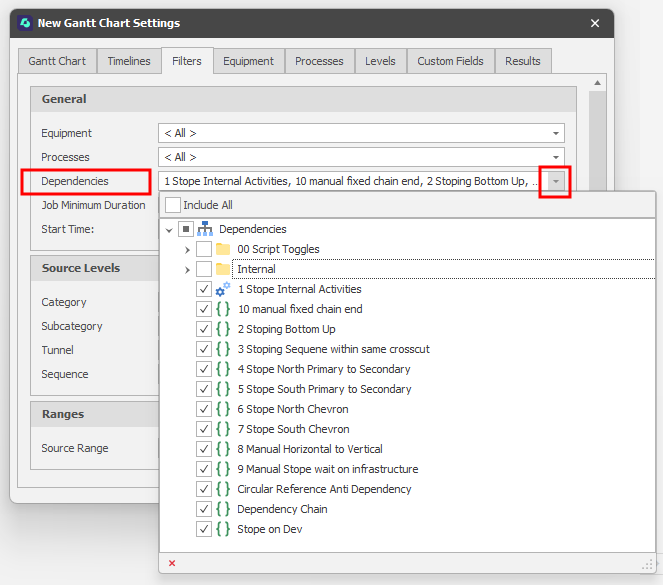Click braces icon beside Circular Reference Anti Dependency
Viewport: 663px width, 588px height.
click(x=223, y=490)
